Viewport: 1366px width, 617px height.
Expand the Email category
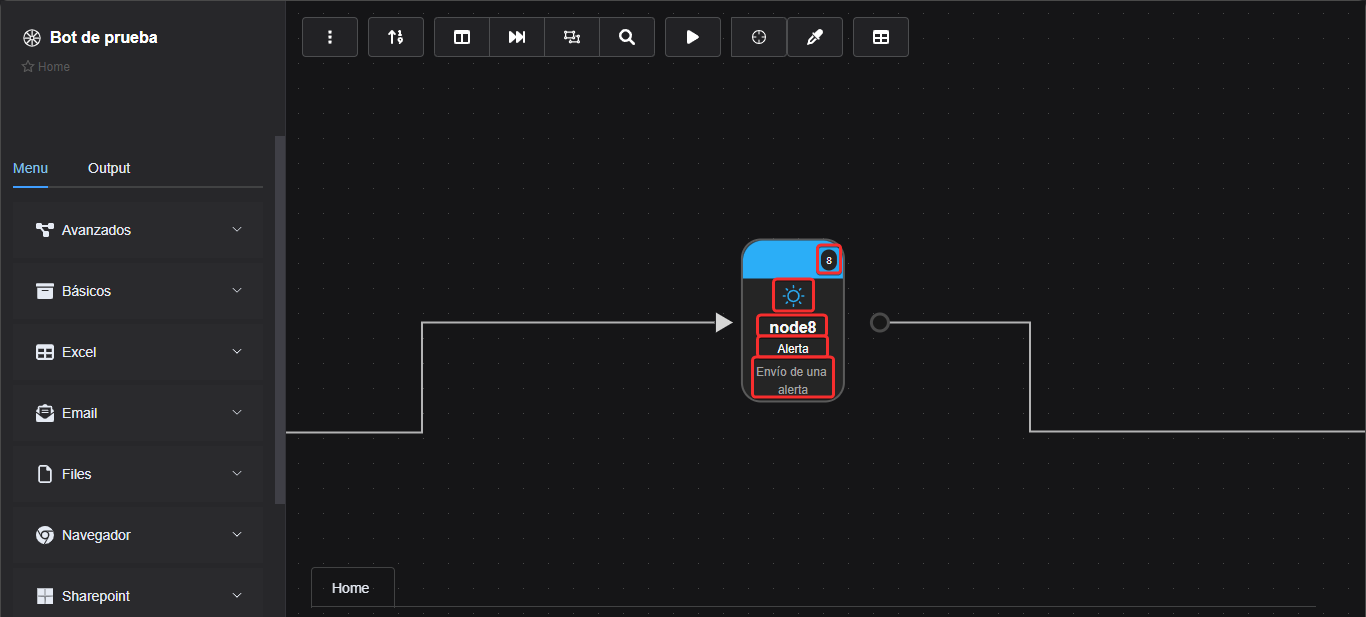[138, 413]
